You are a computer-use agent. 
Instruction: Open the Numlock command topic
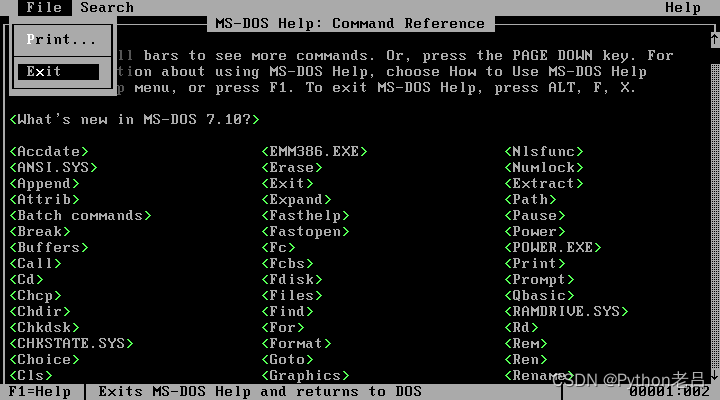click(x=544, y=168)
